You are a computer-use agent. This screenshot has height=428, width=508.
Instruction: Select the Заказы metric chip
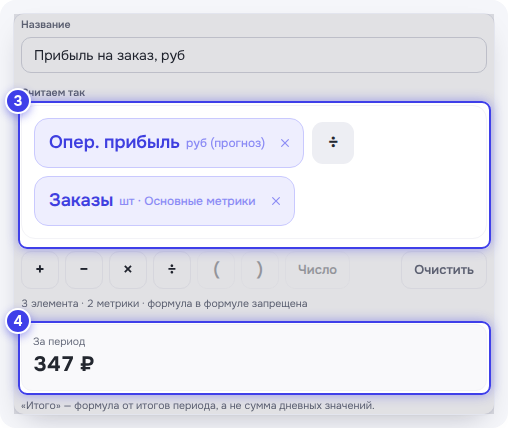(x=164, y=201)
